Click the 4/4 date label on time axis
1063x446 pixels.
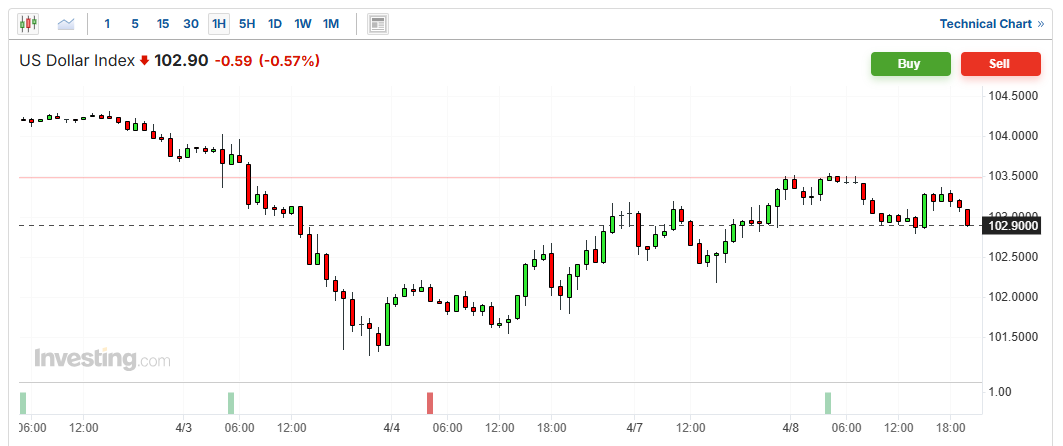392,428
